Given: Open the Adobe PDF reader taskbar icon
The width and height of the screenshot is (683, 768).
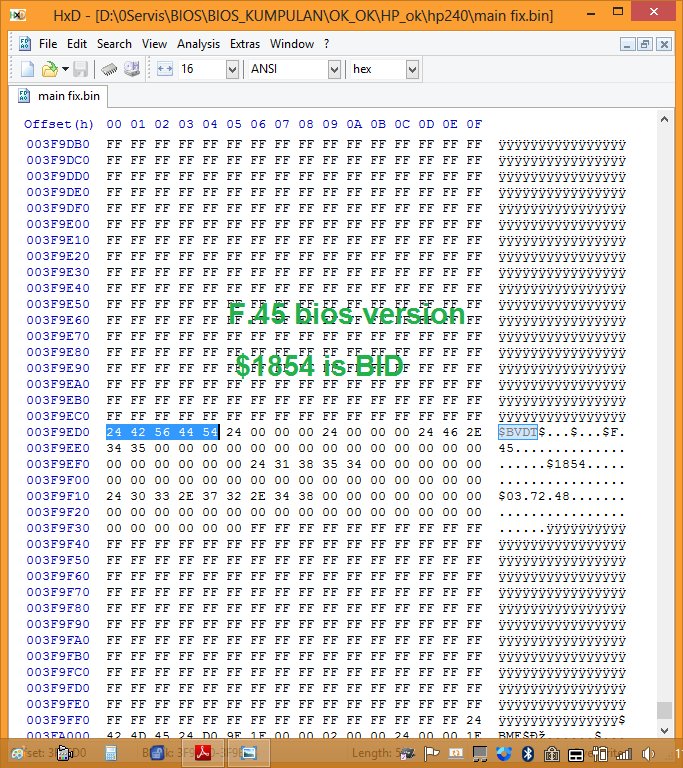Looking at the screenshot, I should [x=203, y=753].
